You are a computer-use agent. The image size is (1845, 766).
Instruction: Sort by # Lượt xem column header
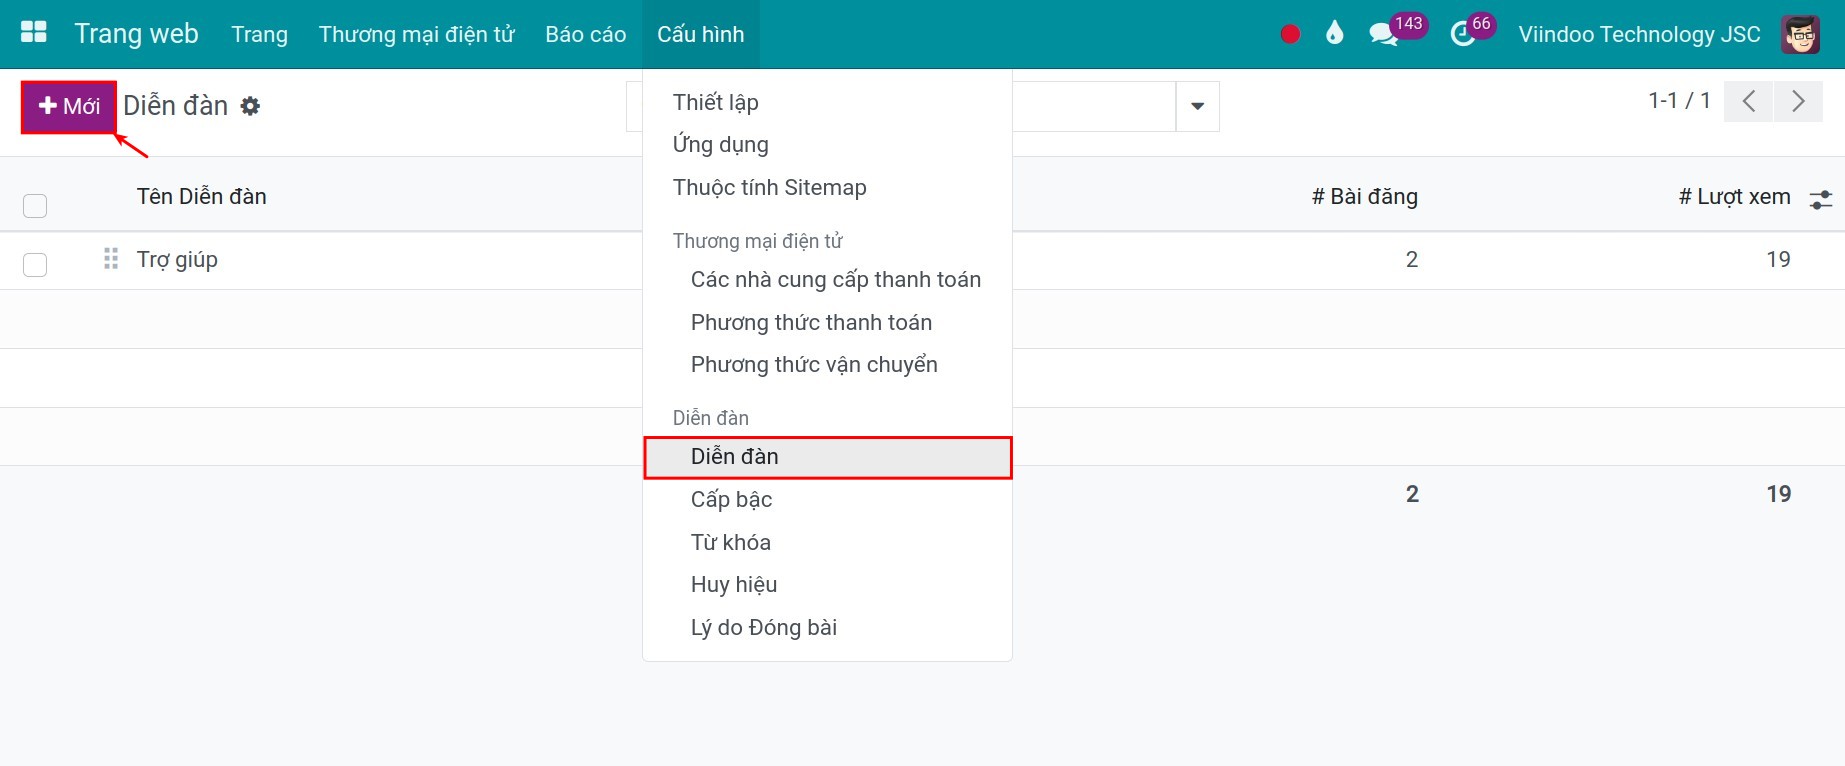[x=1734, y=196]
